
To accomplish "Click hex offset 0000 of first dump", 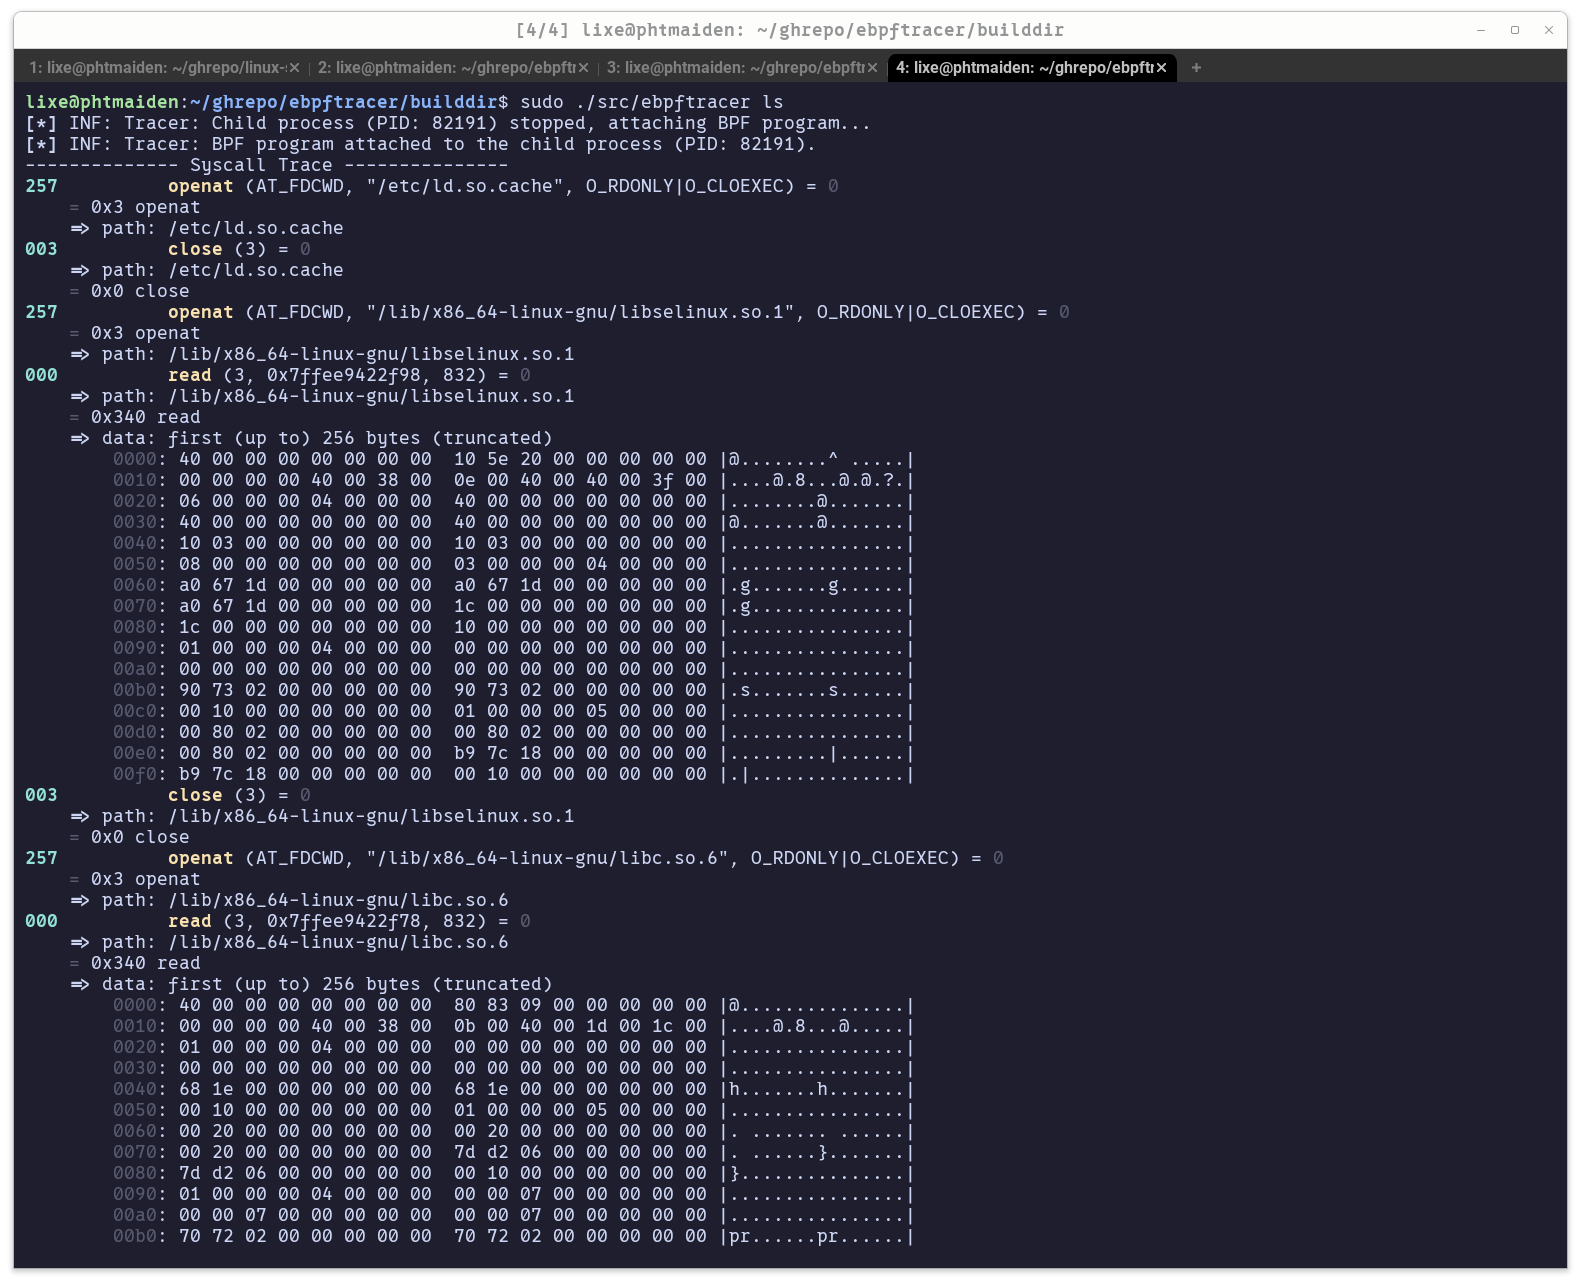I will [135, 459].
